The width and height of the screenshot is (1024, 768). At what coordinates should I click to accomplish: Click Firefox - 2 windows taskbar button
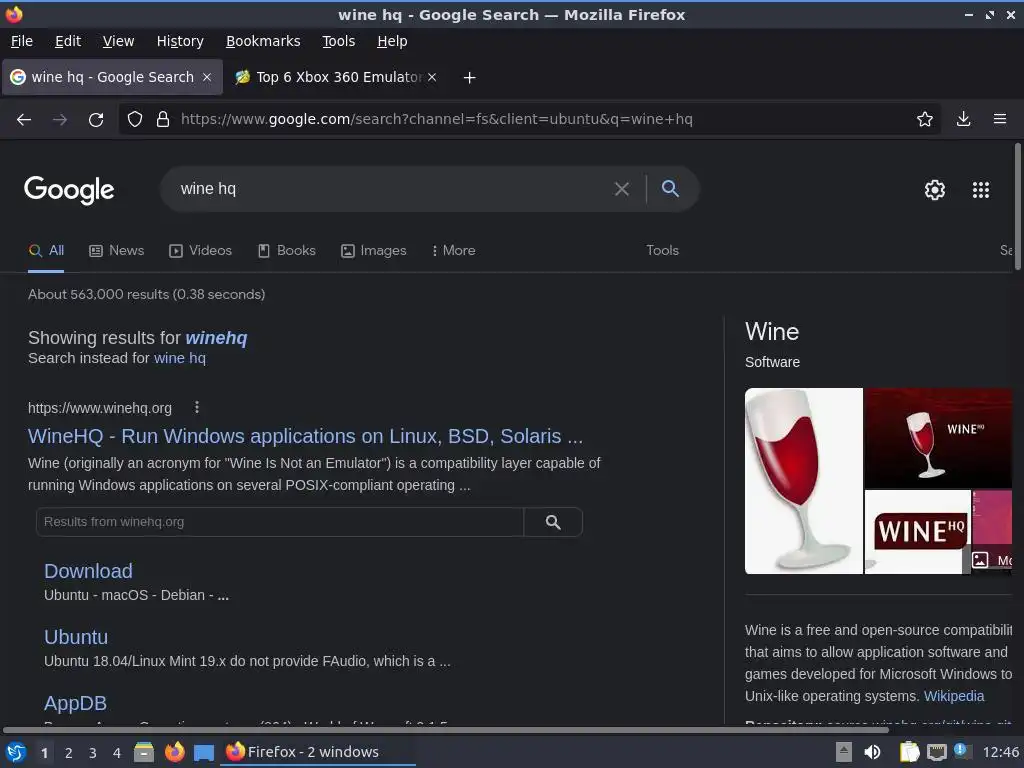click(318, 752)
